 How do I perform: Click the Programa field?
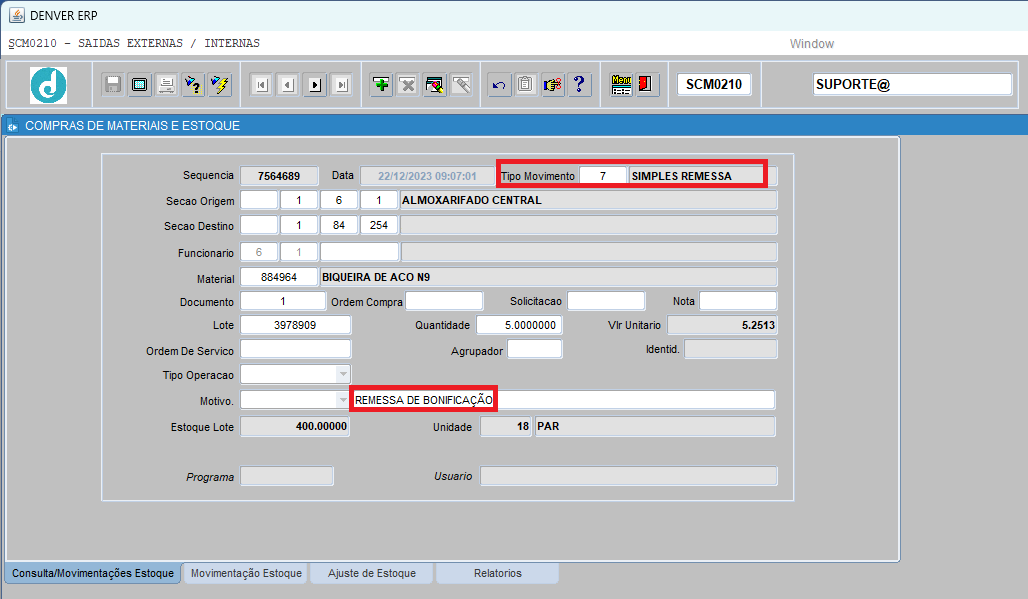(x=287, y=476)
